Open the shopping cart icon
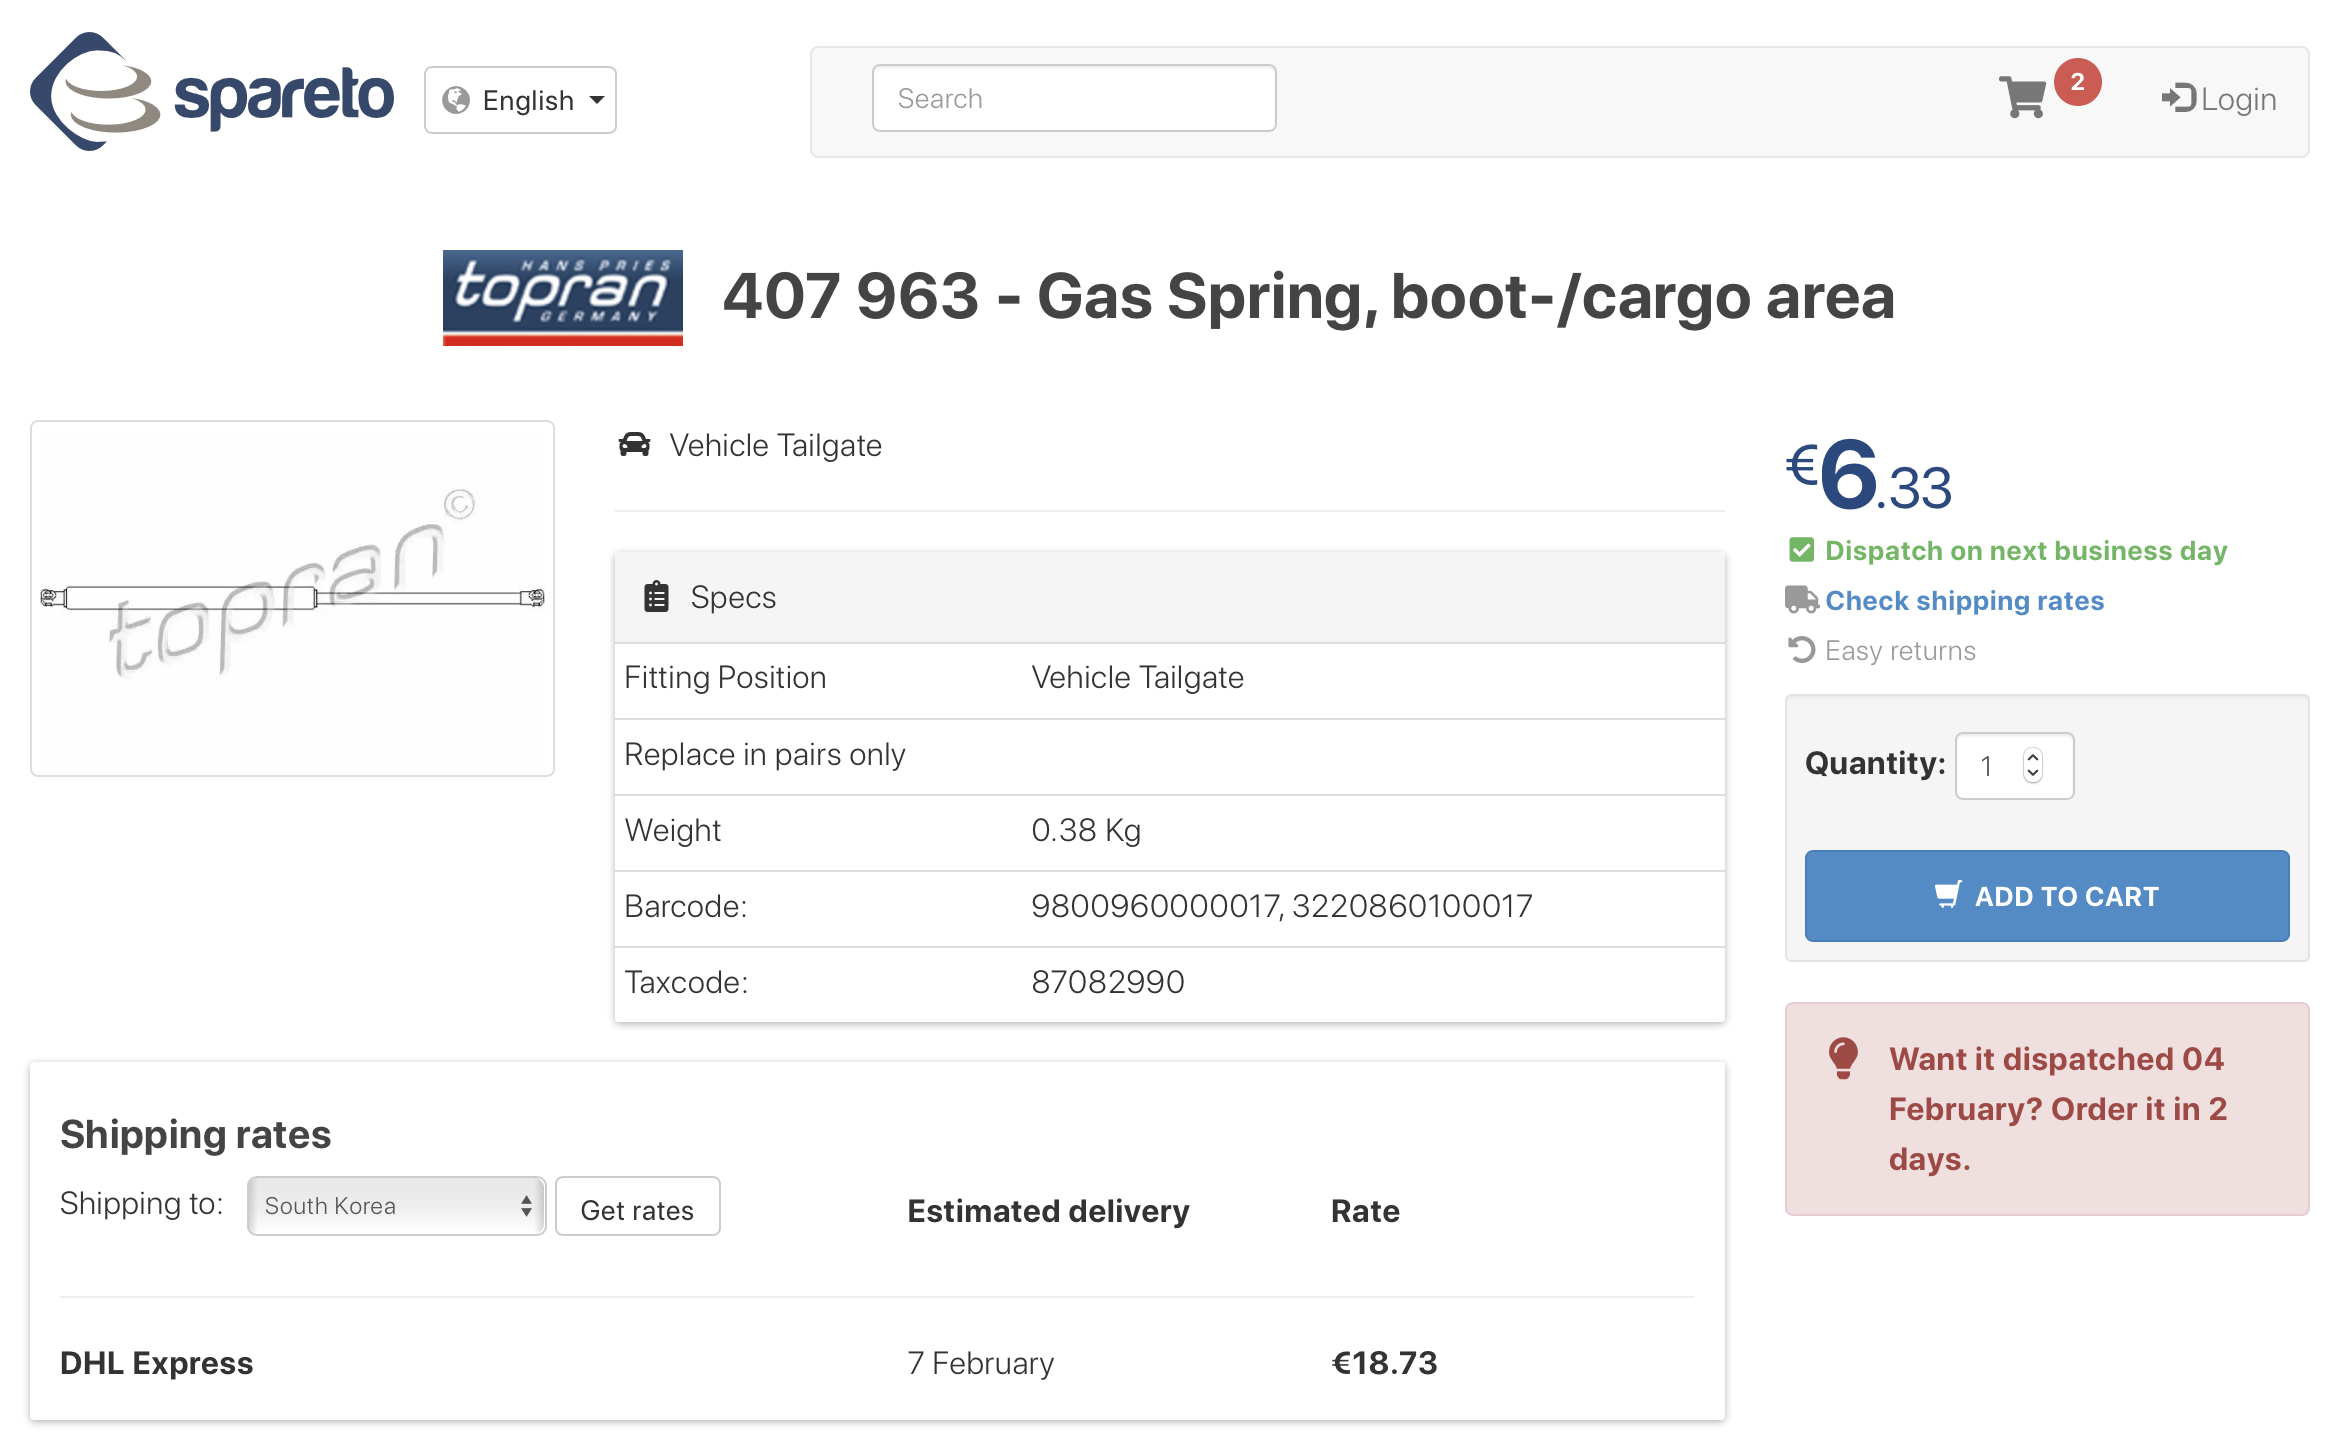Image resolution: width=2328 pixels, height=1440 pixels. [x=2022, y=98]
